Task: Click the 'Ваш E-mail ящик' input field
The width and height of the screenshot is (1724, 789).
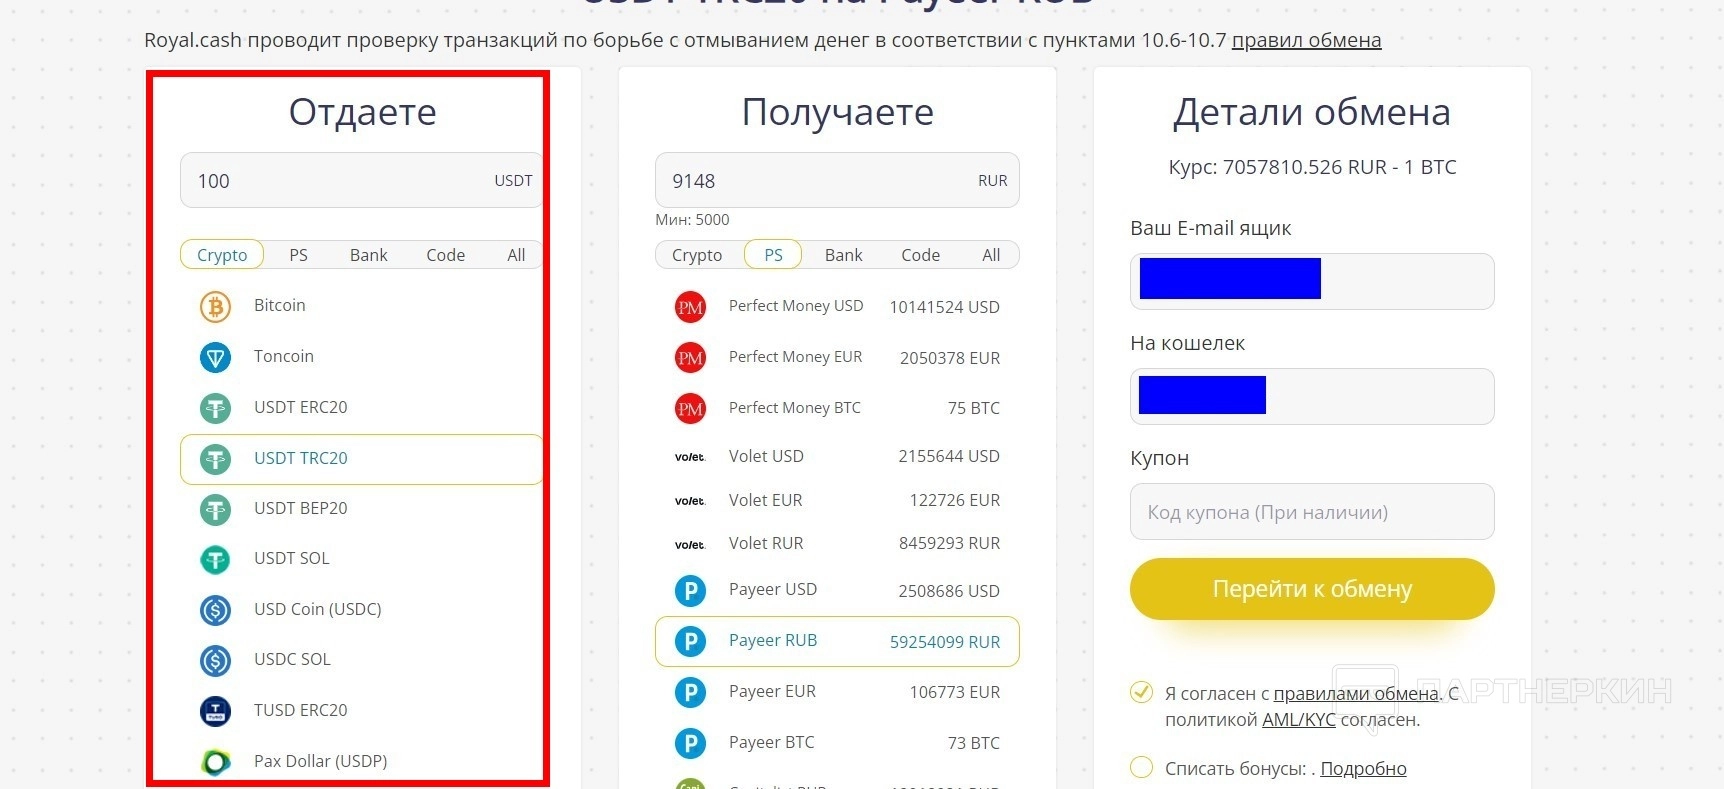Action: point(1312,281)
